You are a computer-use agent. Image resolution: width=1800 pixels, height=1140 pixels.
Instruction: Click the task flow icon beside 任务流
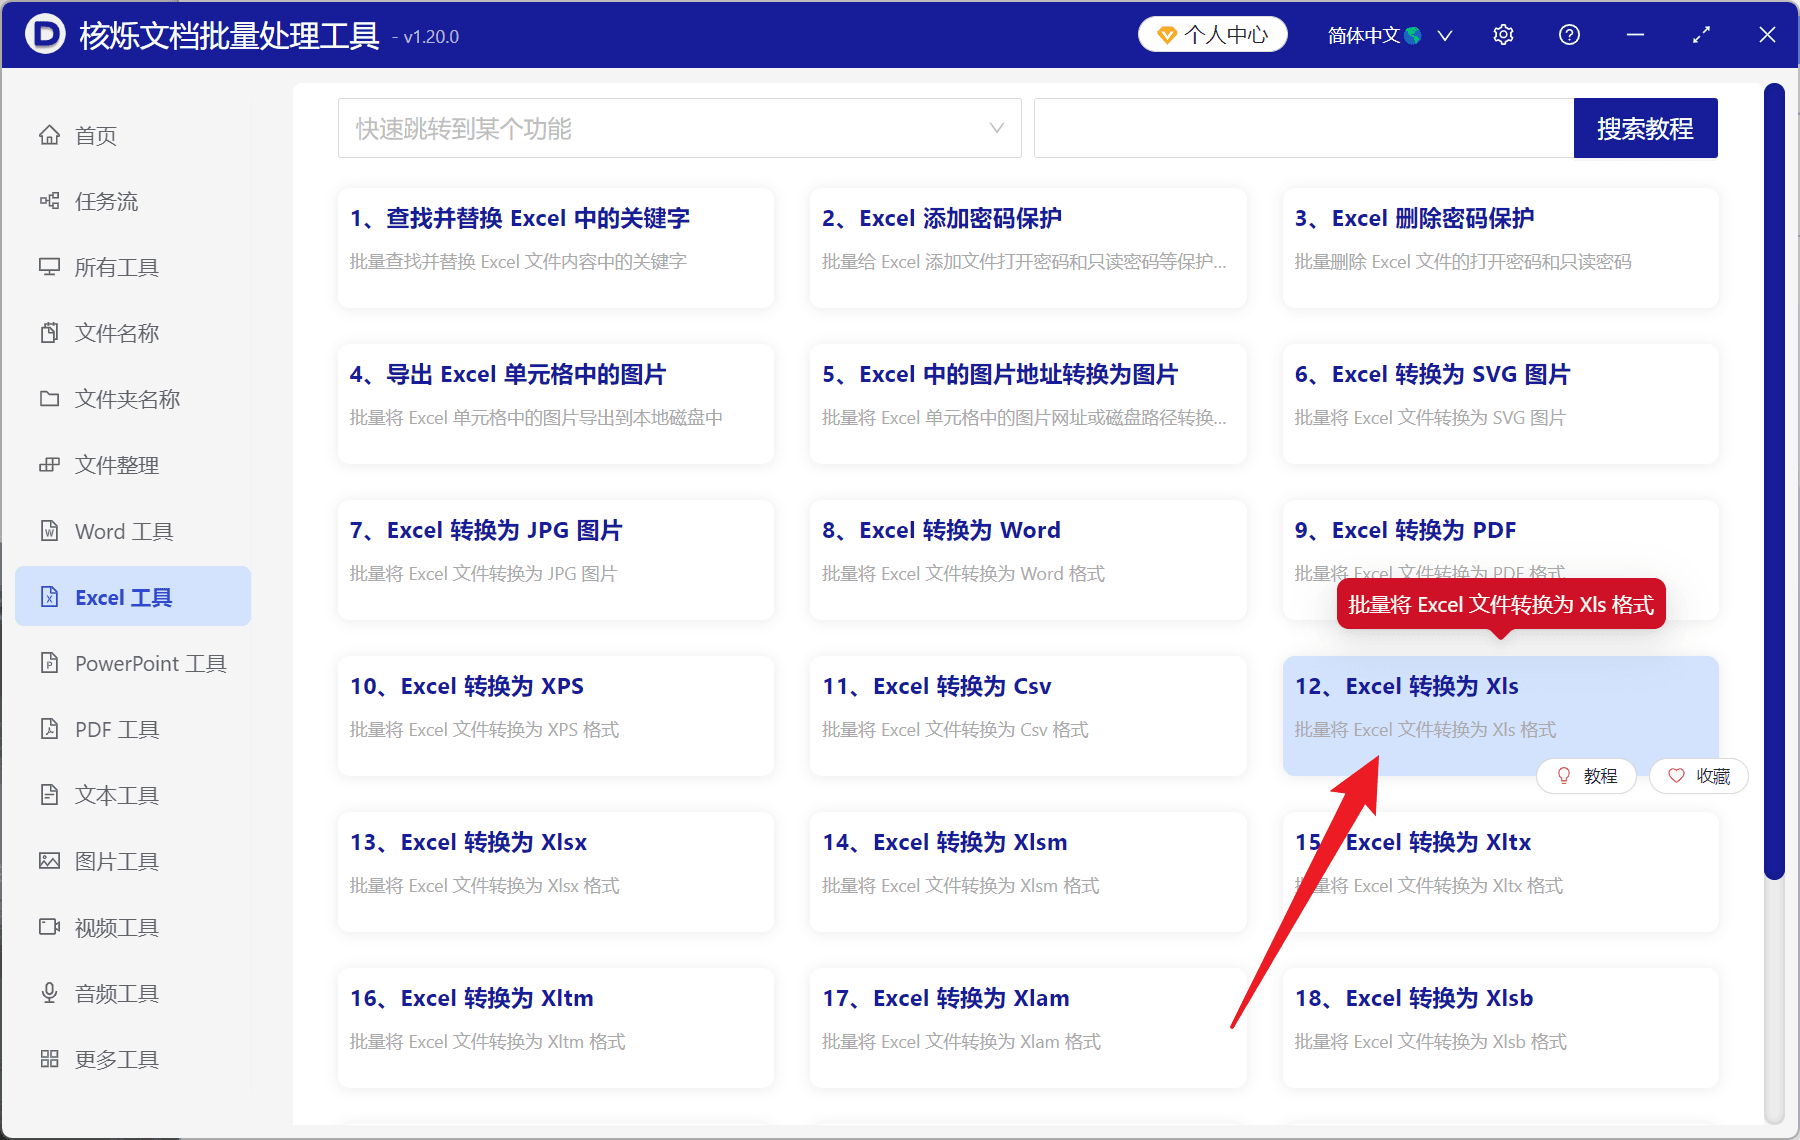click(49, 201)
